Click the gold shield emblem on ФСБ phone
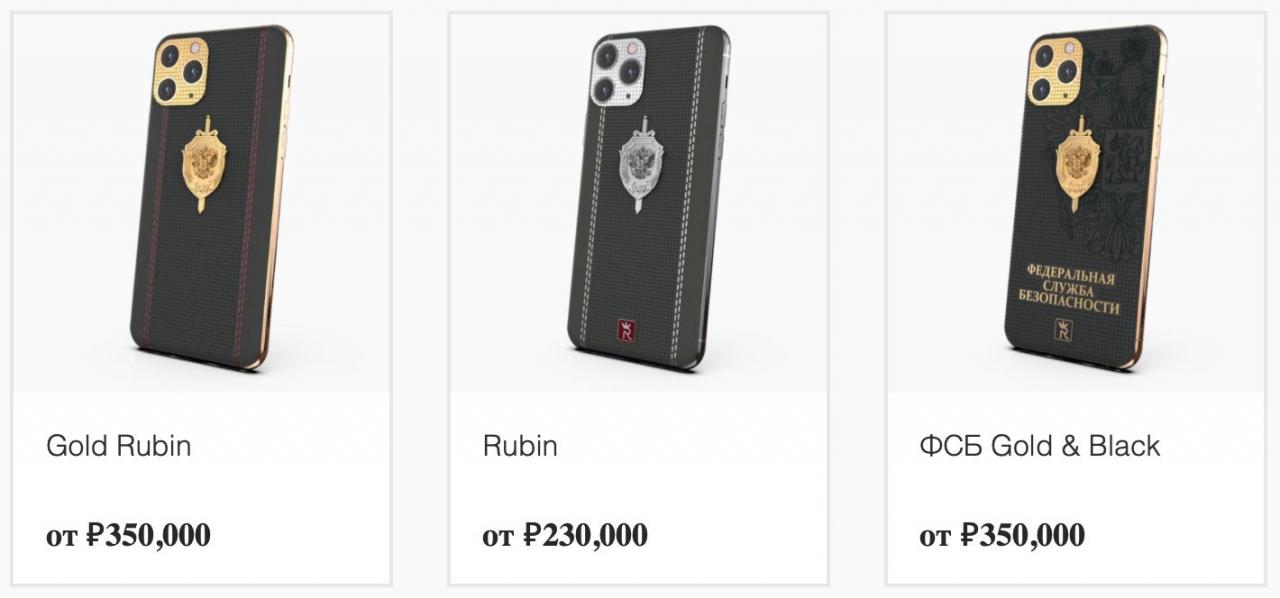 point(1081,164)
